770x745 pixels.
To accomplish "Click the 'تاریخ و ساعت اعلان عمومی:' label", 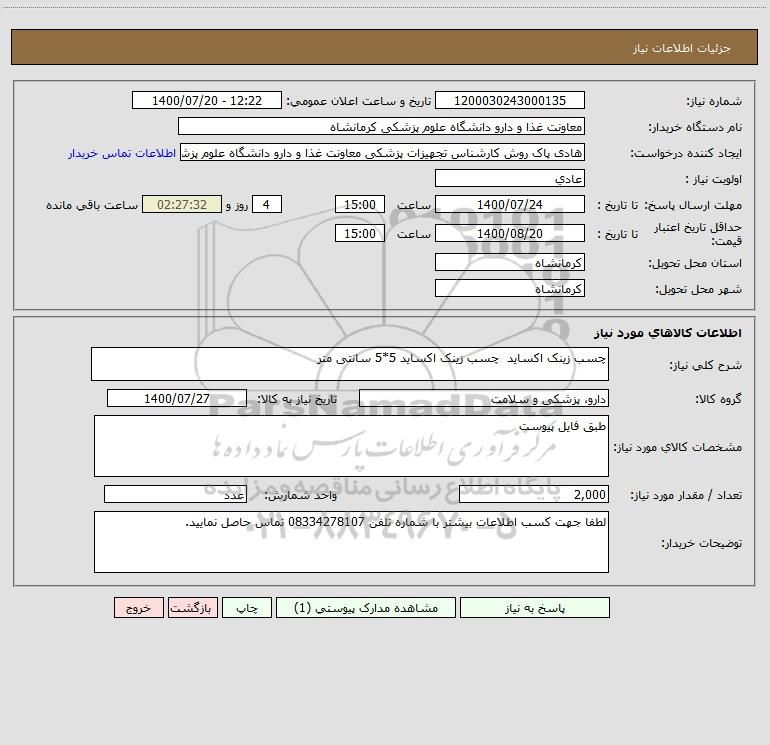I will [359, 101].
